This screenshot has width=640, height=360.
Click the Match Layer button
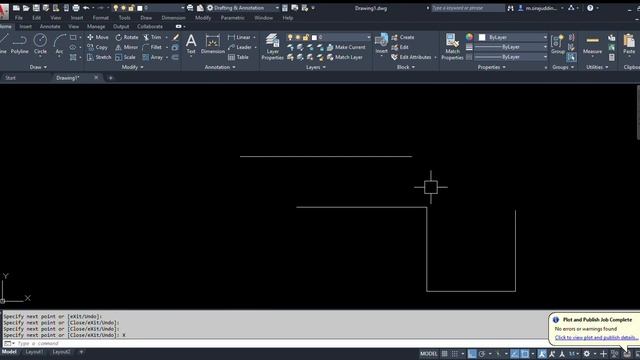[344, 58]
